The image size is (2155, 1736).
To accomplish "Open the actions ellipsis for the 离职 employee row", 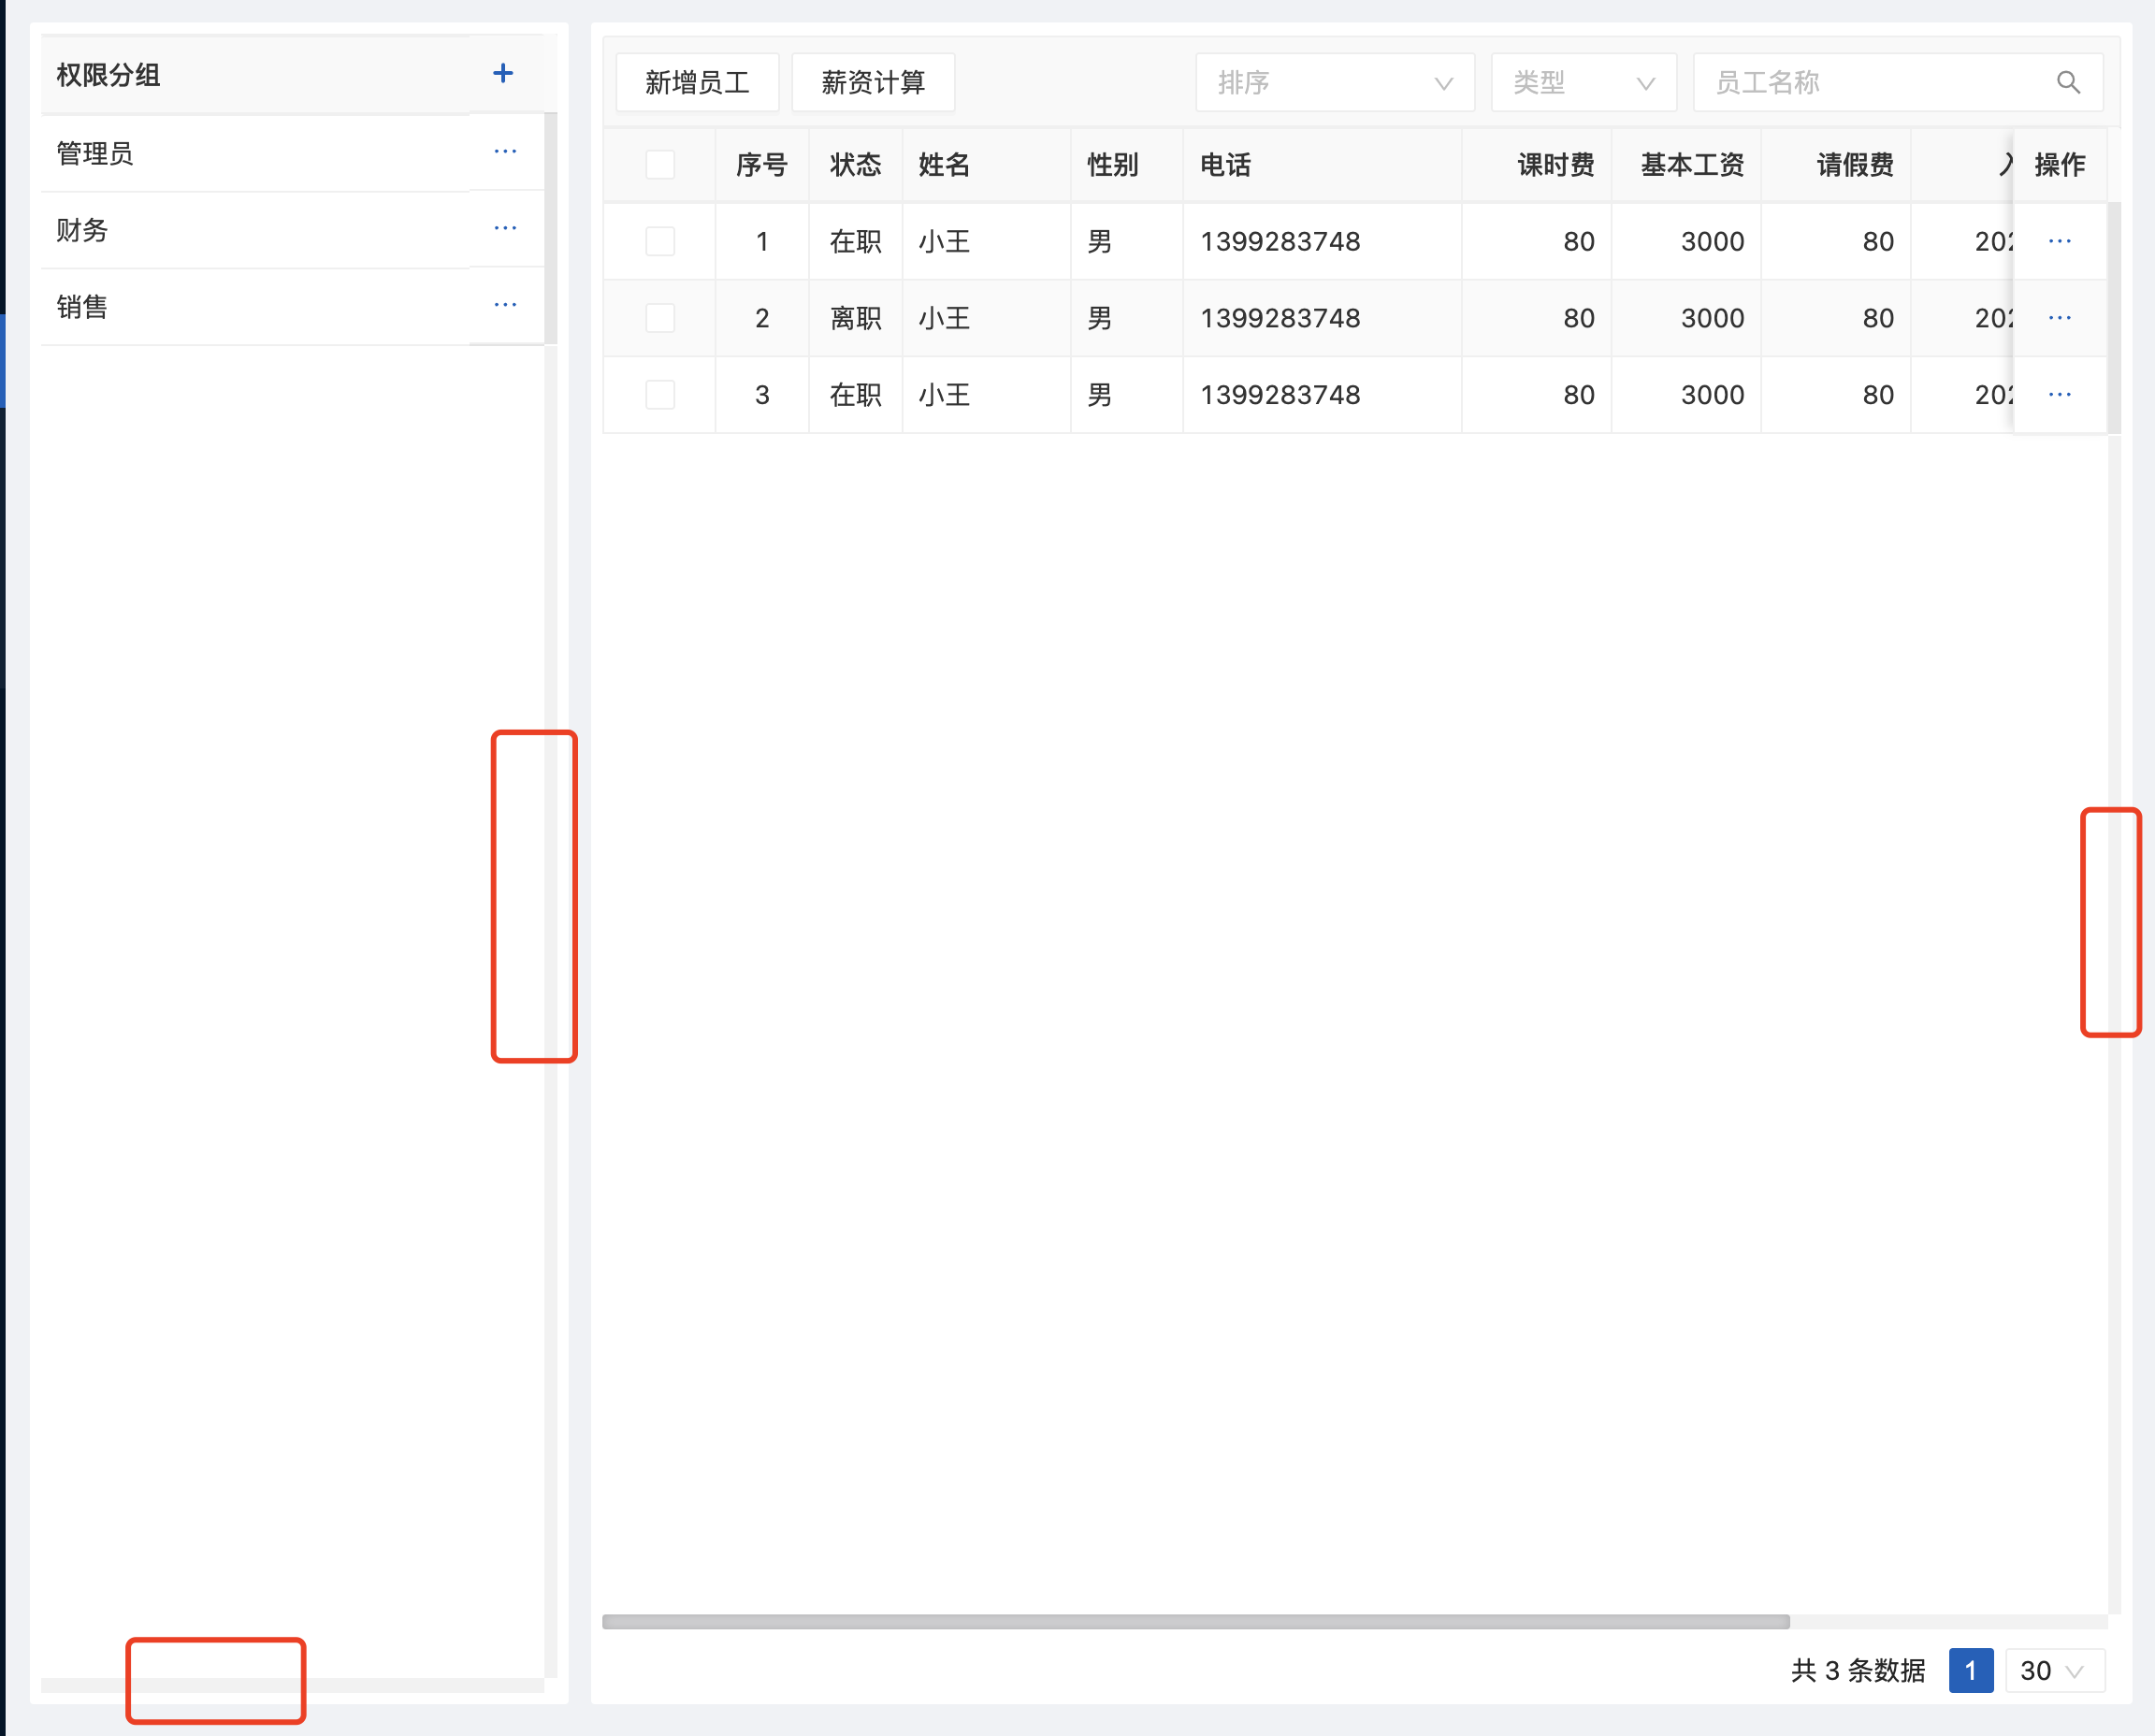I will pos(2059,317).
